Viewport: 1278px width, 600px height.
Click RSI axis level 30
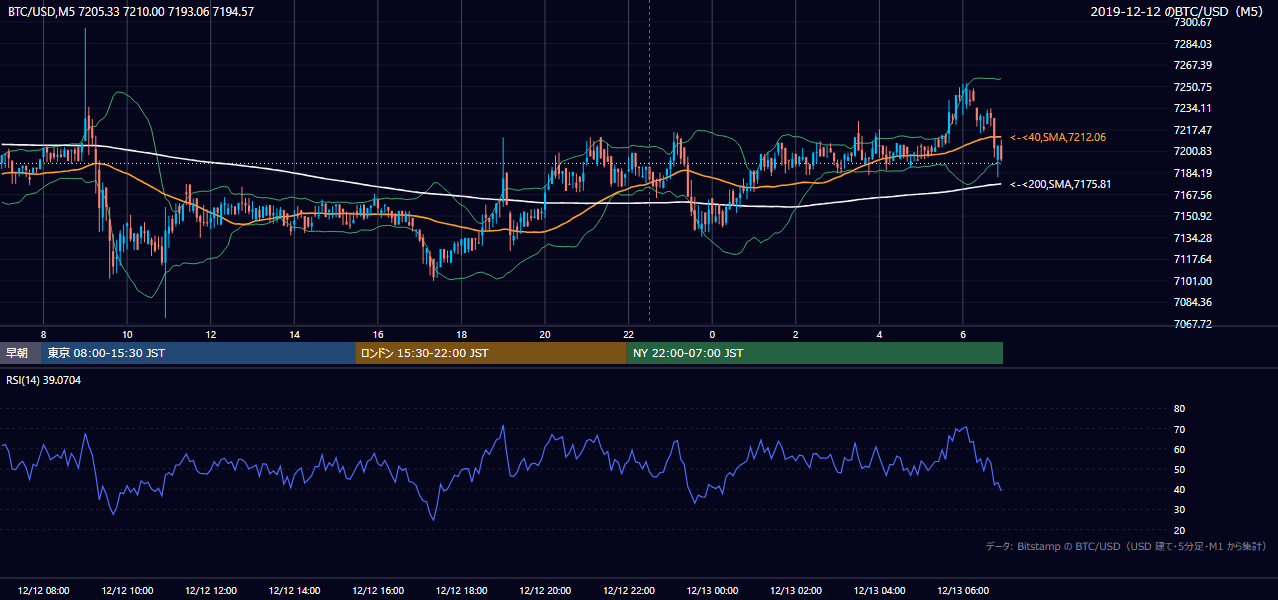[1179, 510]
